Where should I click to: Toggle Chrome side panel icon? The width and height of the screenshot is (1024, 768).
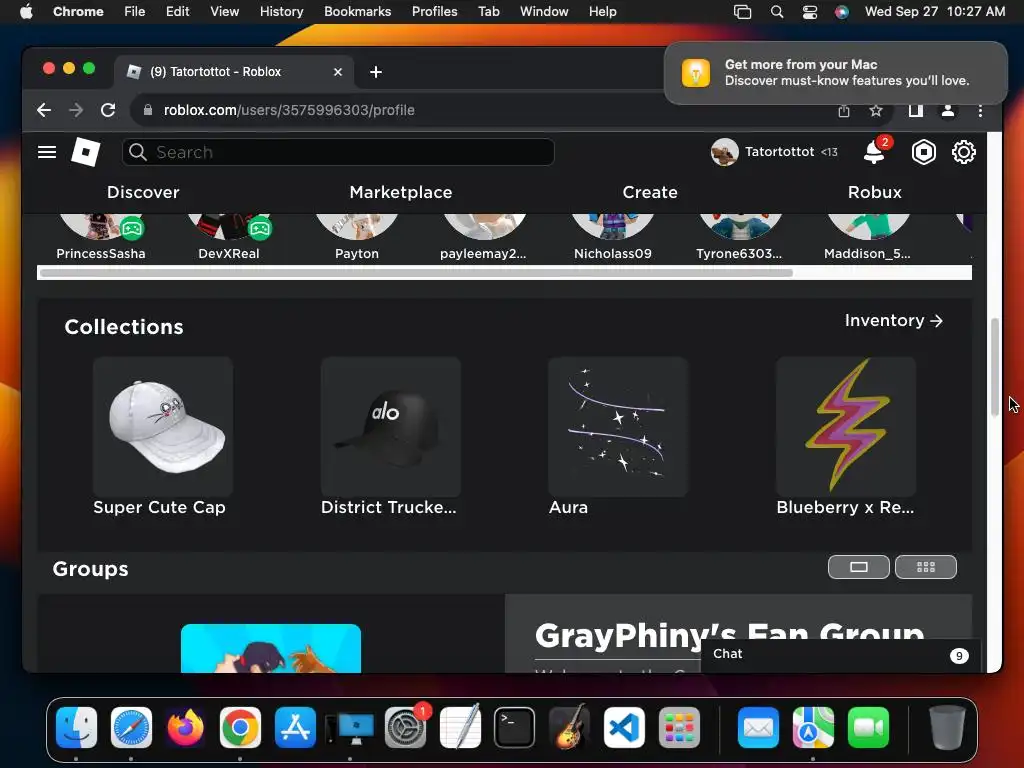point(916,110)
